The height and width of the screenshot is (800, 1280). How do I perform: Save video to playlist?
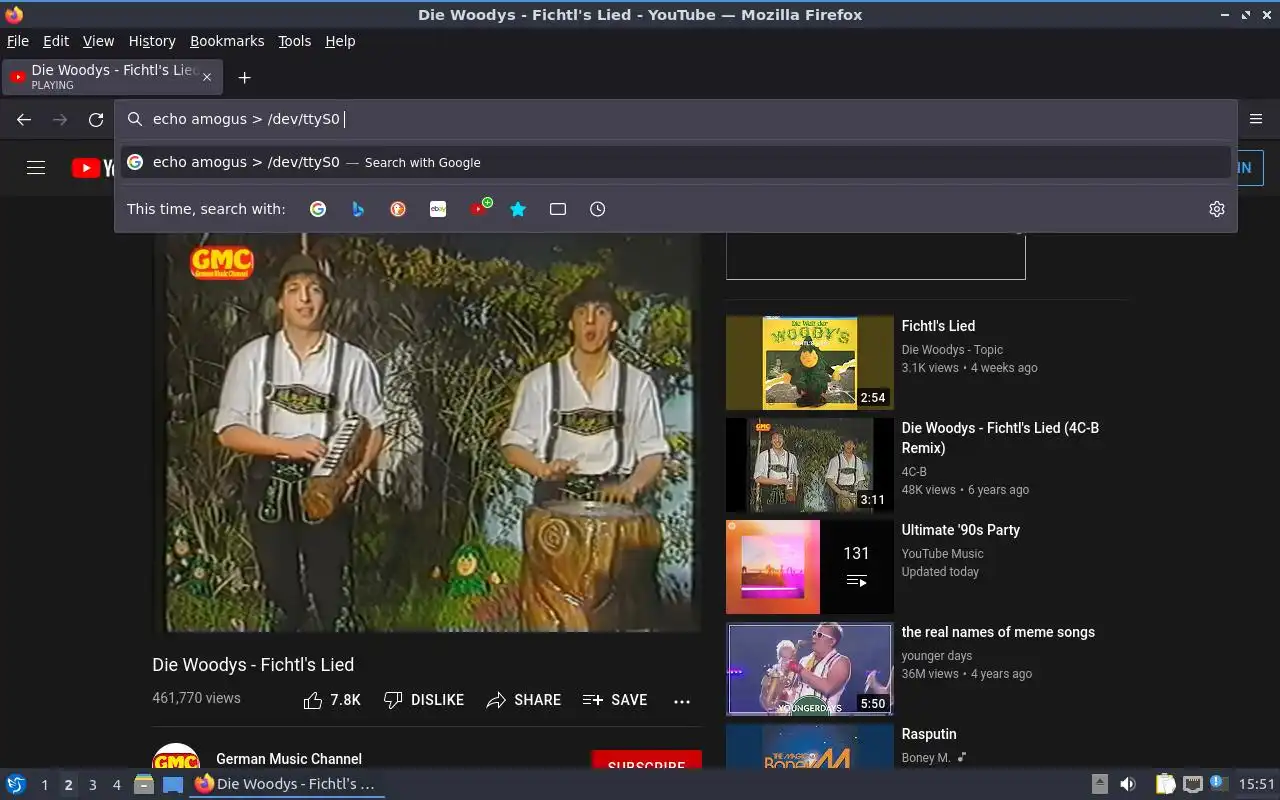point(615,700)
